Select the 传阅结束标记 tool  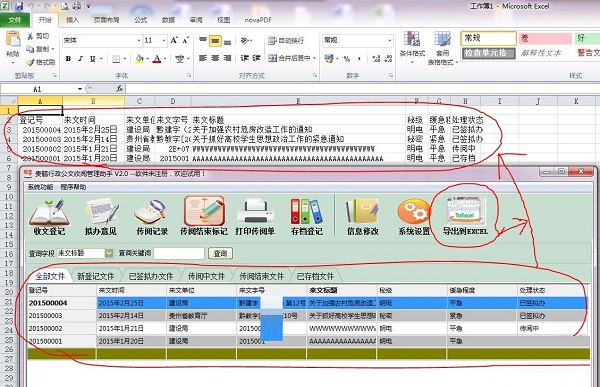click(x=204, y=216)
